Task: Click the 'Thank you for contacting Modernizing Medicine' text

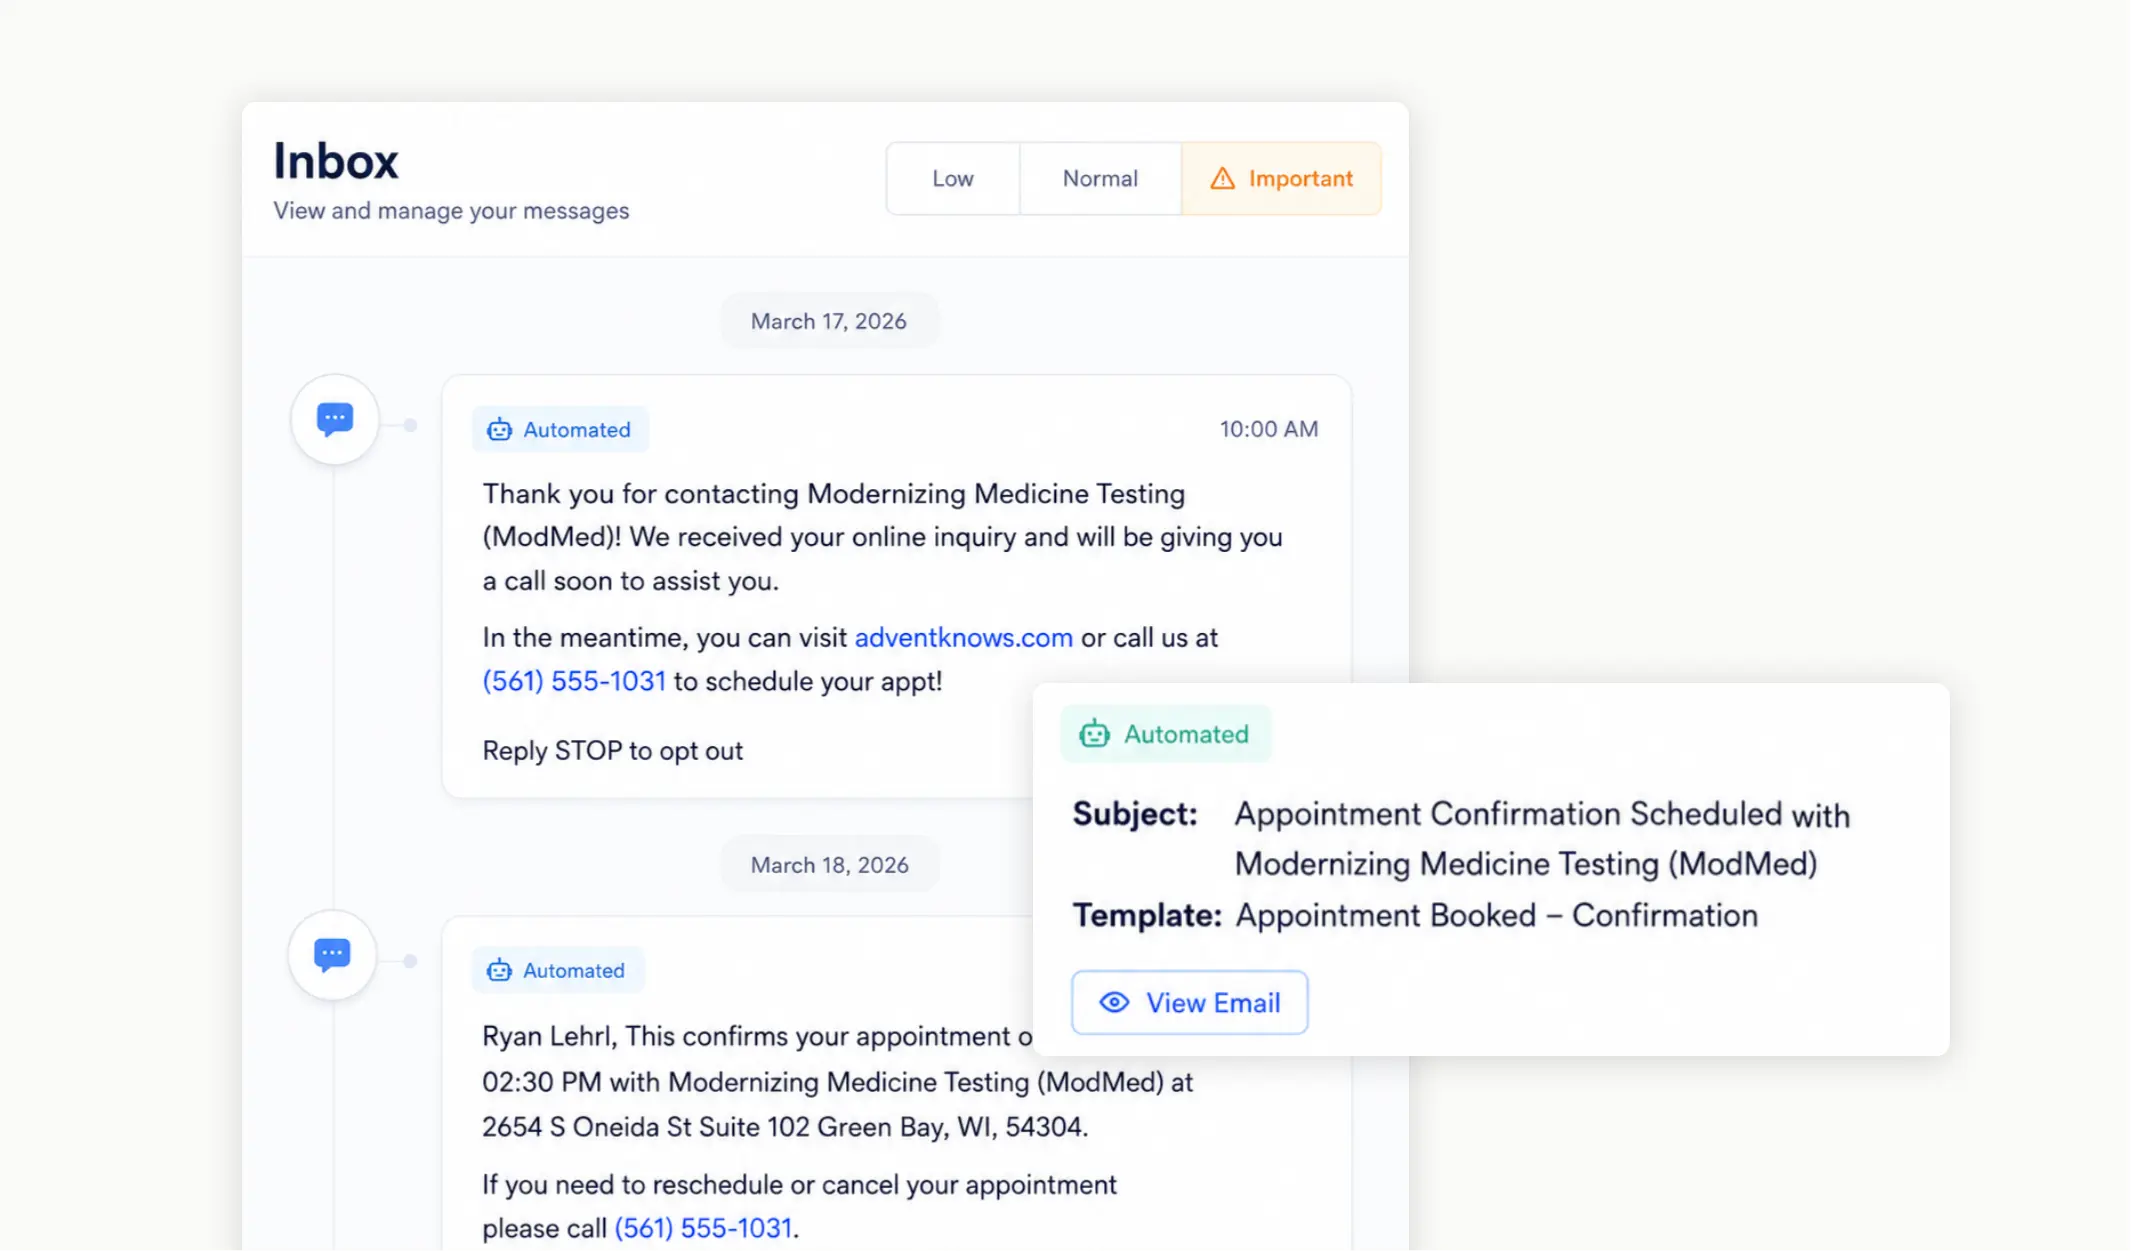Action: click(785, 494)
